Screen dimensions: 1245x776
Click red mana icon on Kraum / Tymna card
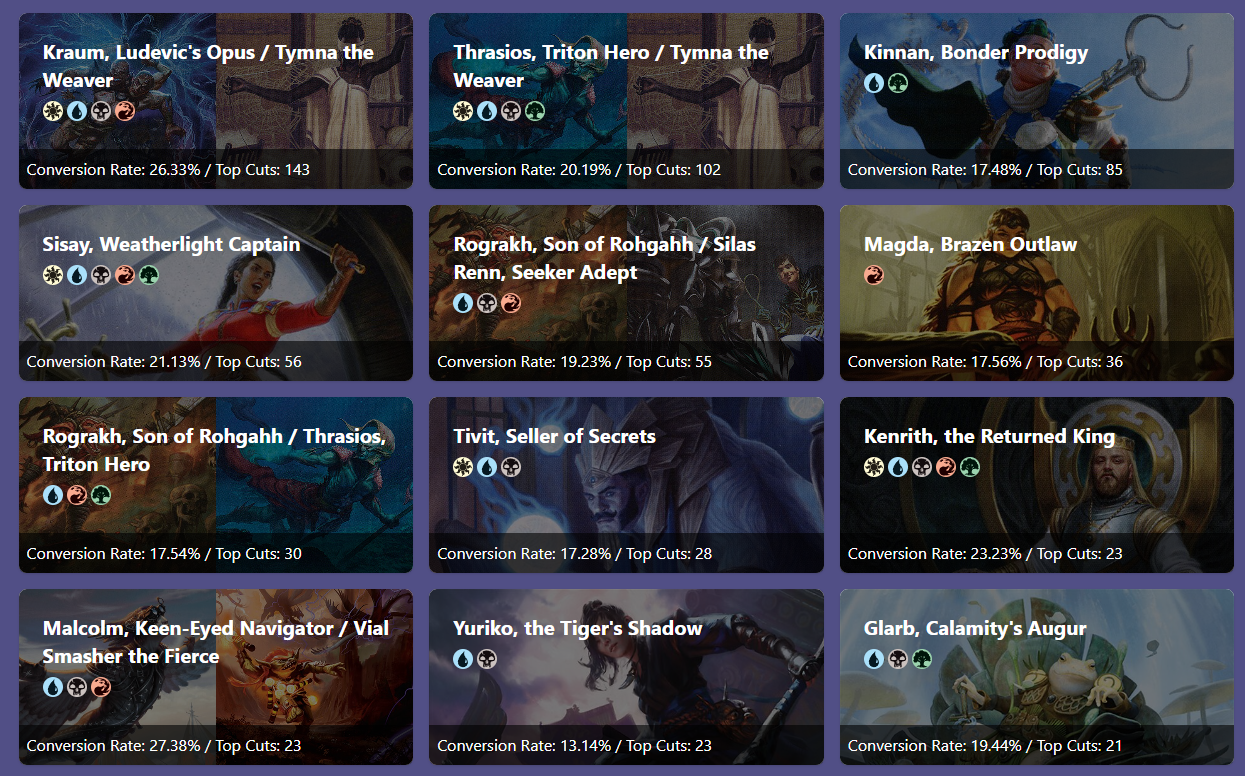pyautogui.click(x=125, y=111)
